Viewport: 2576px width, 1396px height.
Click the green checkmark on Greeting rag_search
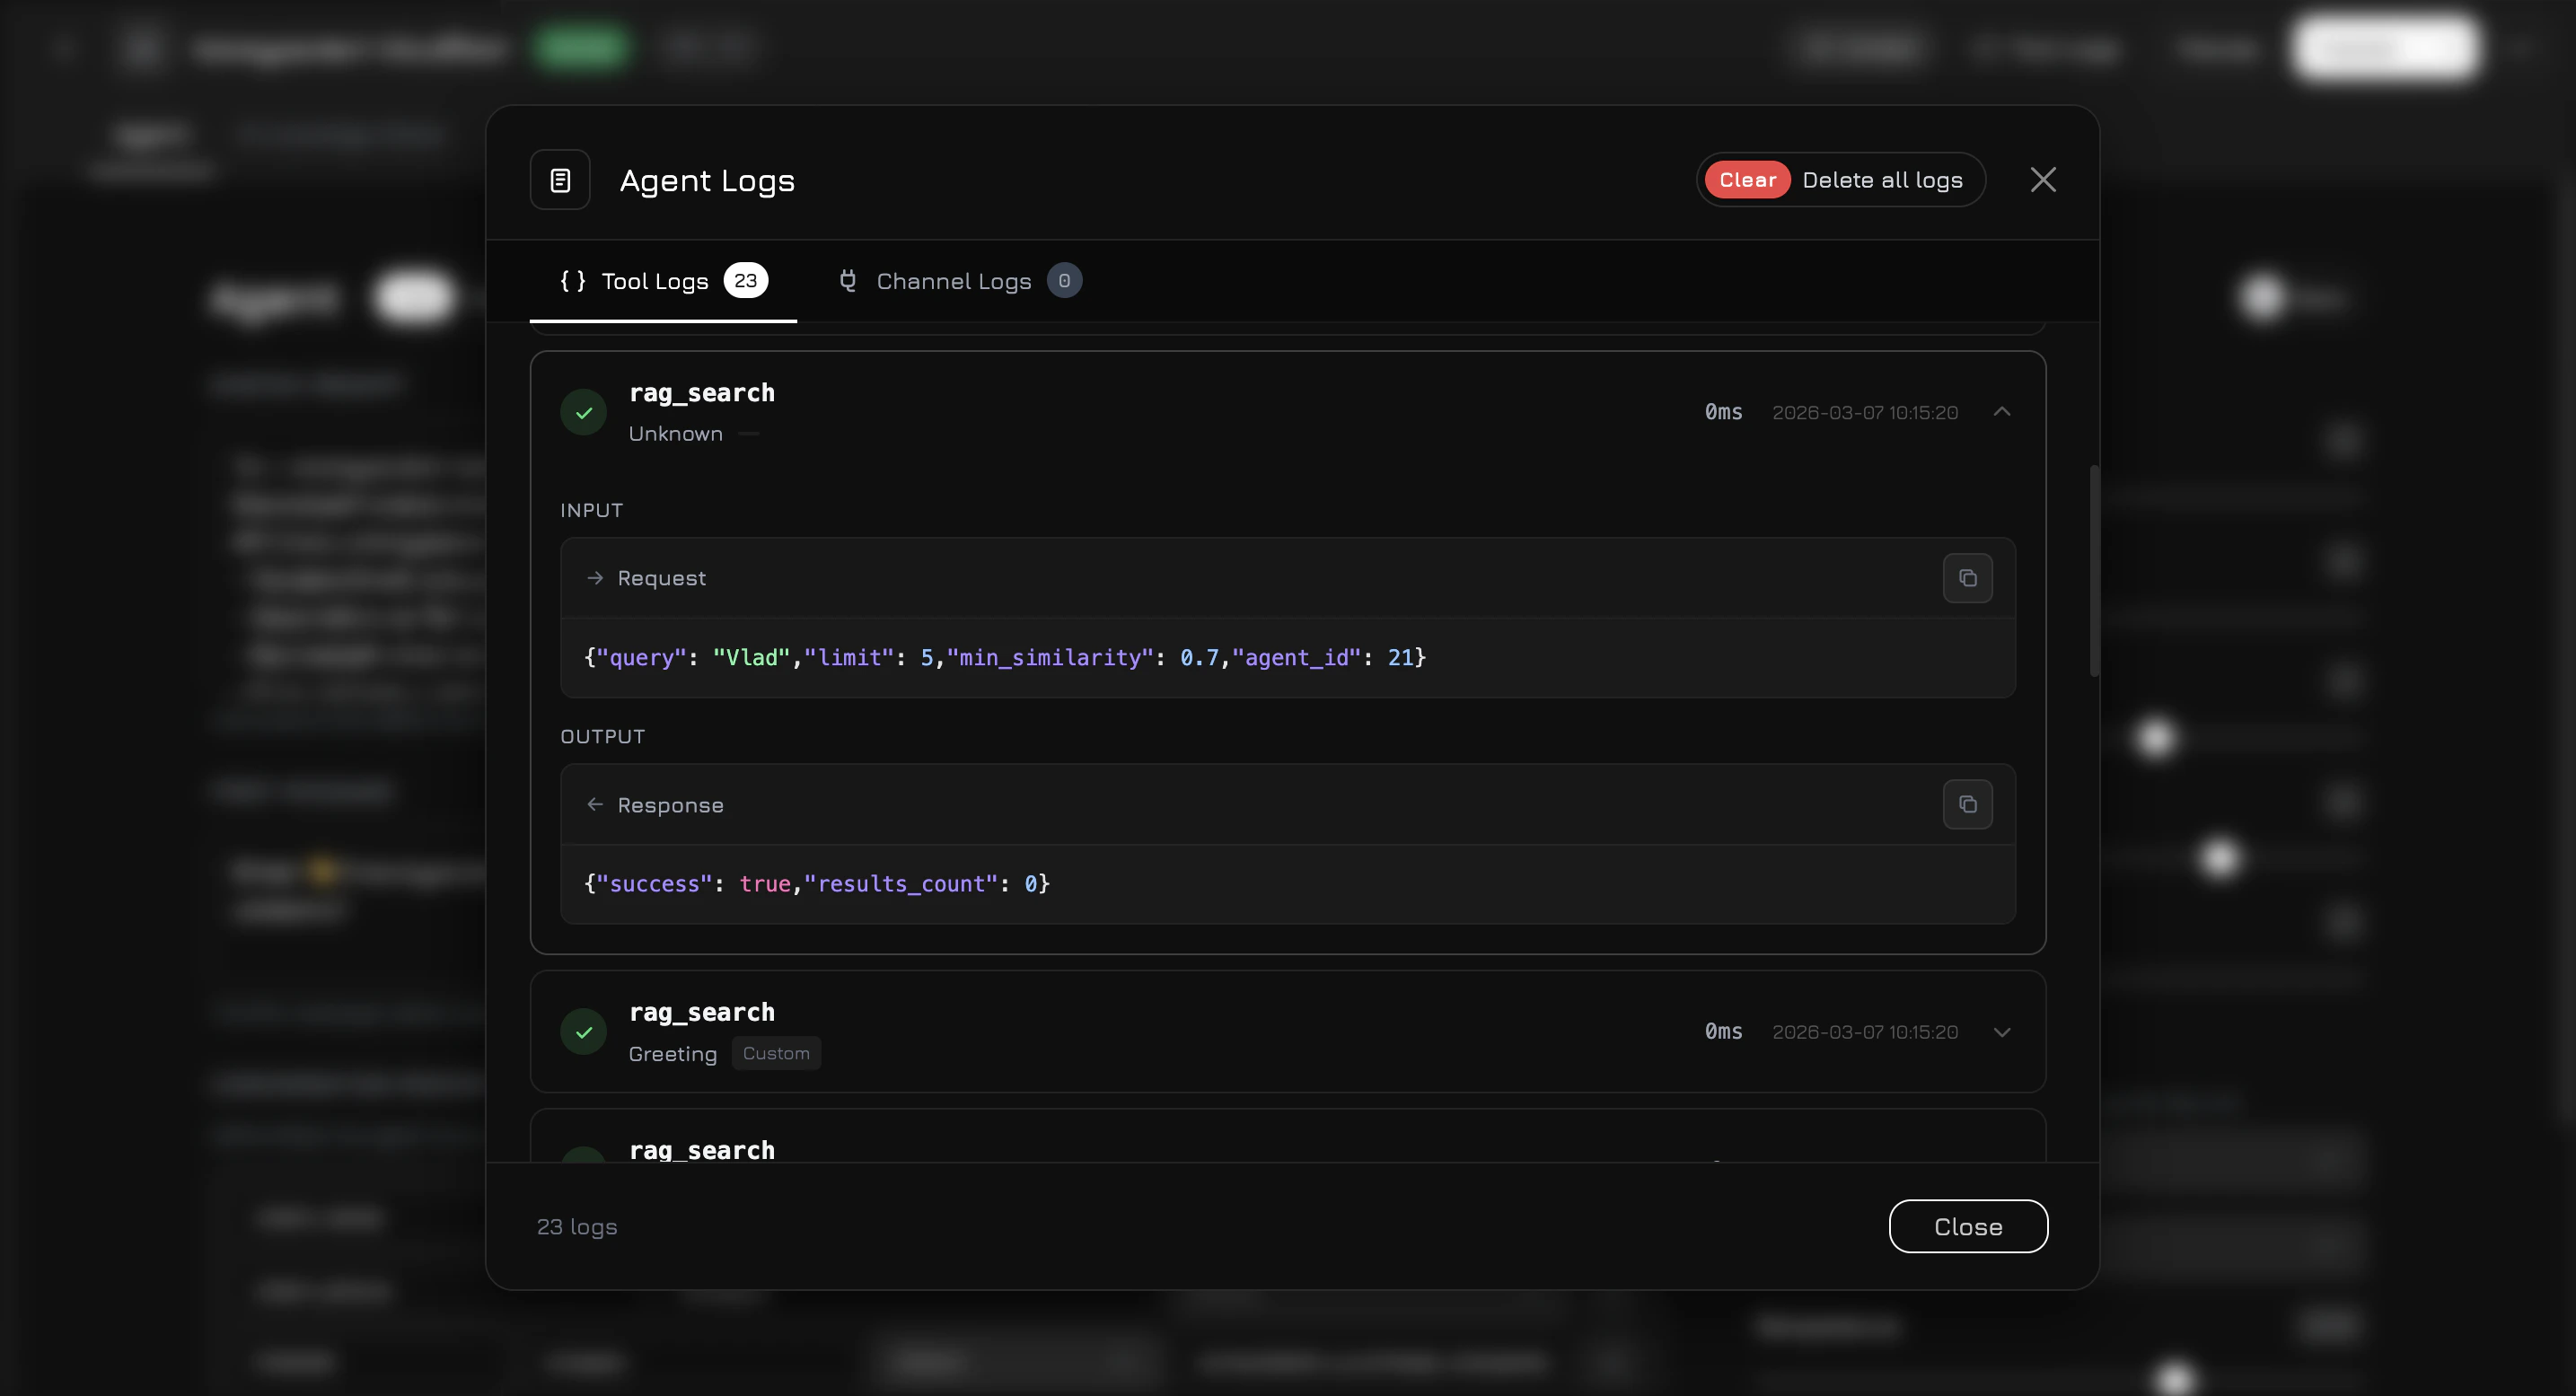pos(584,1032)
